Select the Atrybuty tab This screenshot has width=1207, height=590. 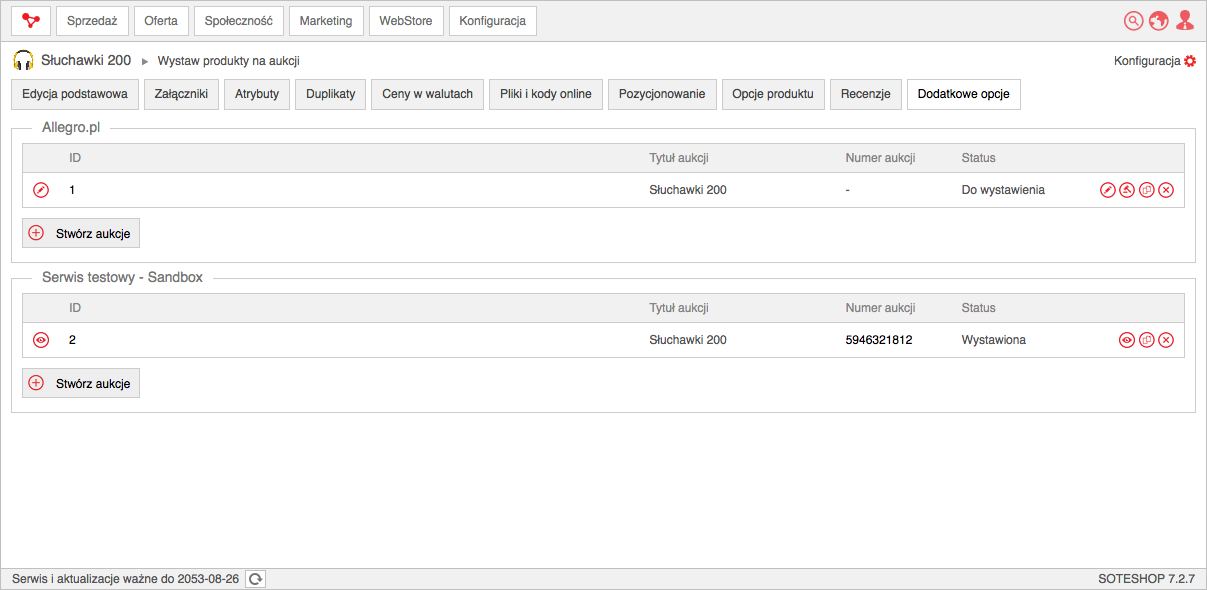(257, 94)
